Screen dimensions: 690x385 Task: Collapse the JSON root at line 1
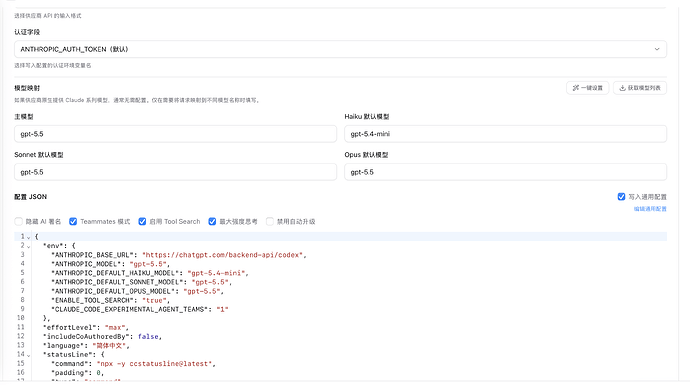point(29,237)
